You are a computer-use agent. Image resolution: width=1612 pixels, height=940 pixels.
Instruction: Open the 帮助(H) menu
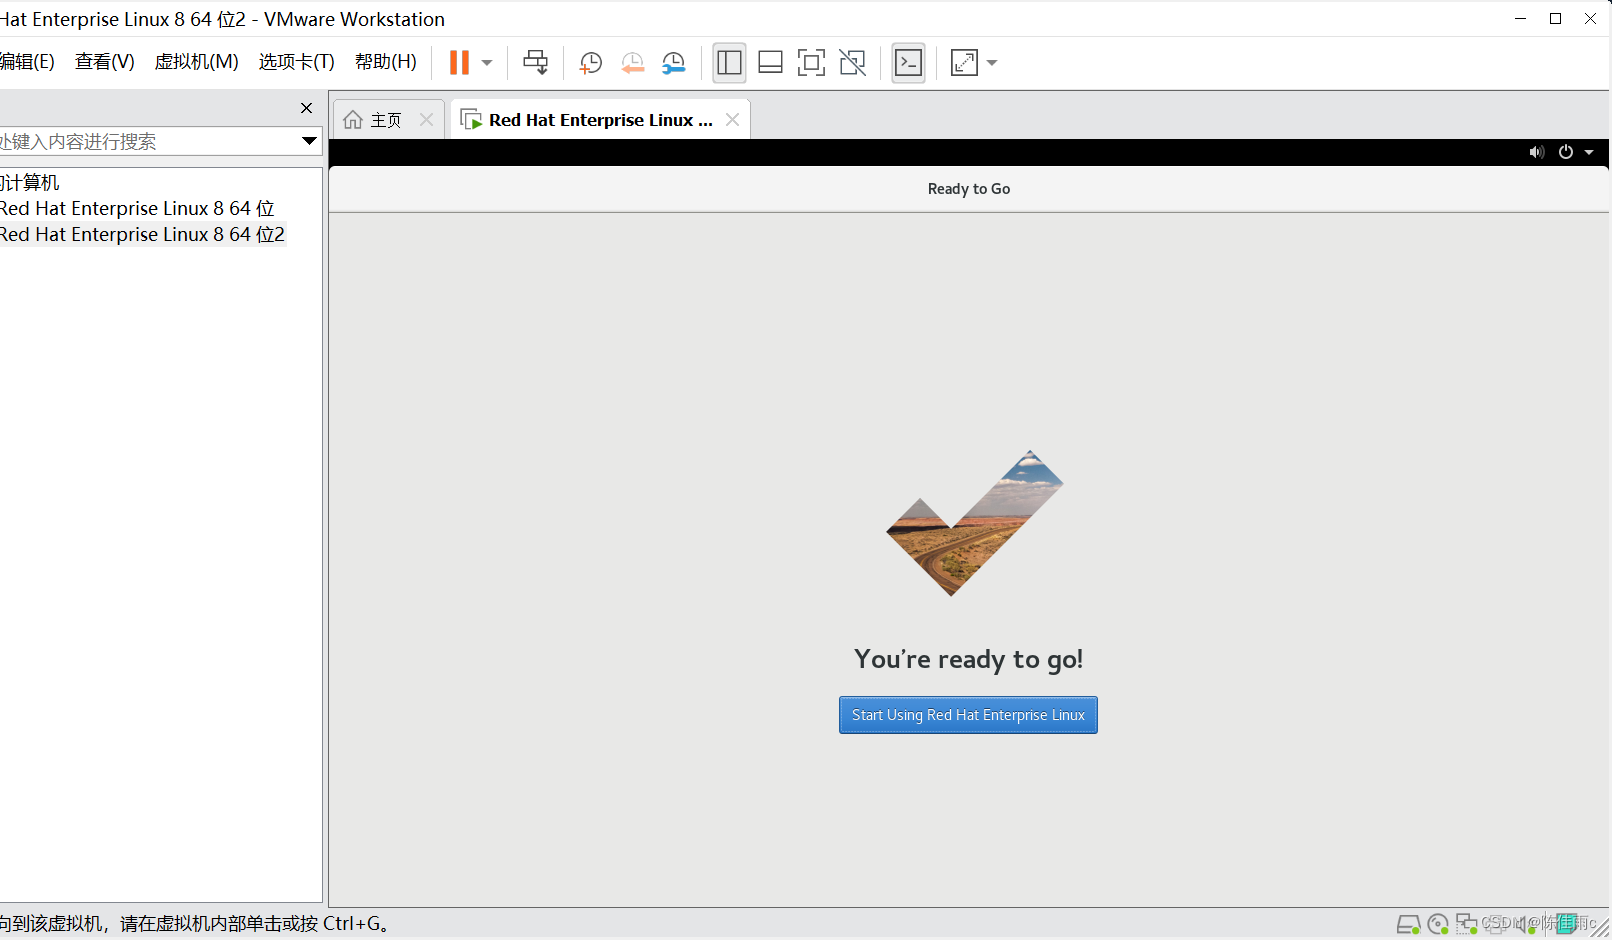pos(386,62)
